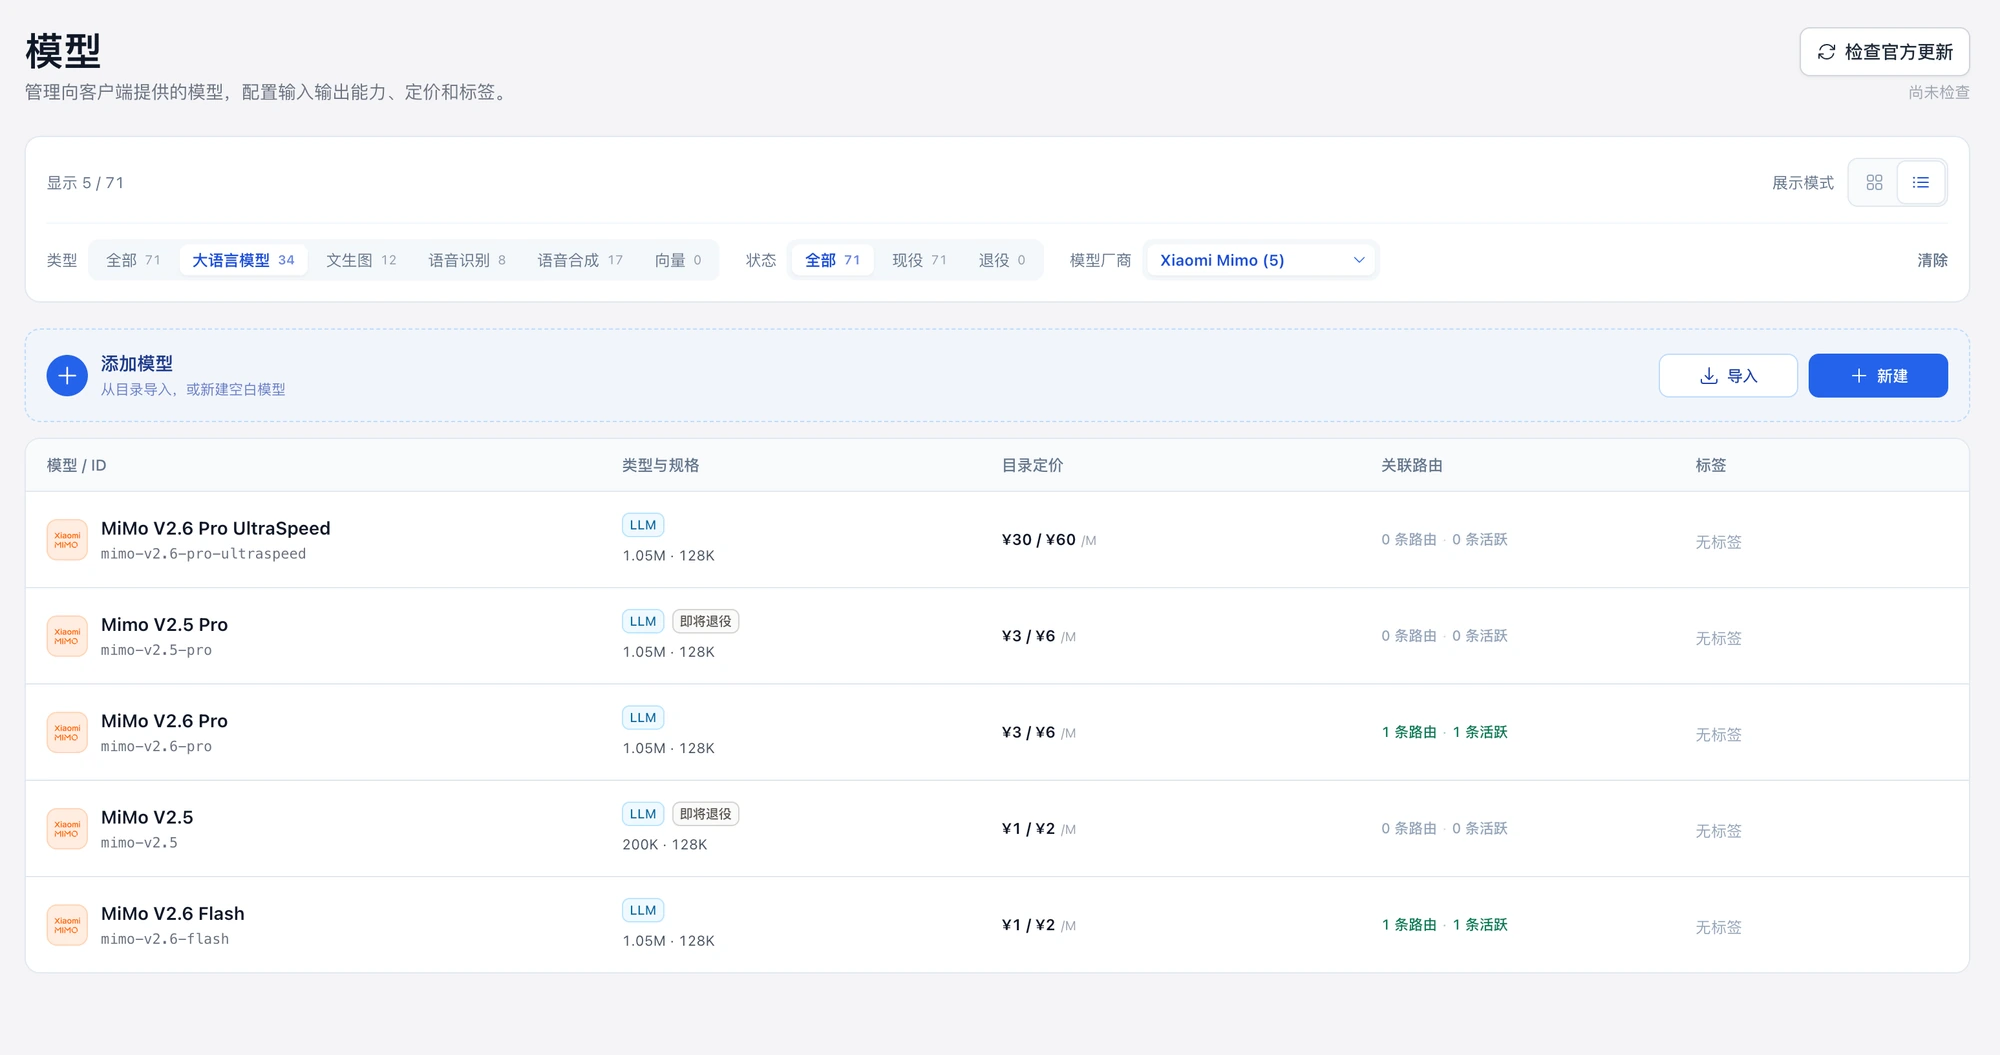This screenshot has height=1055, width=2000.
Task: Click the LLM badge on MiMo V2.6 Flash
Action: (x=643, y=910)
